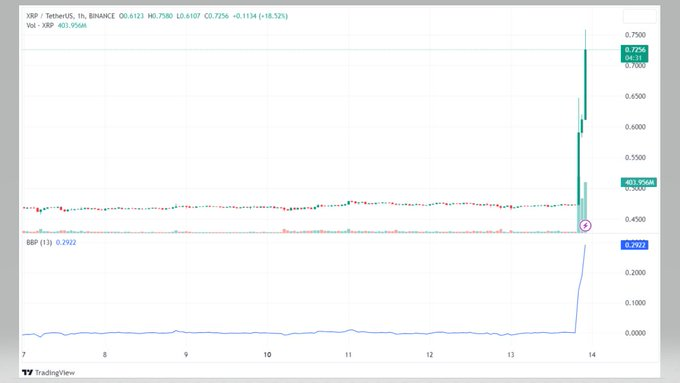
Task: Click date label 14 on time axis
Action: pyautogui.click(x=592, y=355)
